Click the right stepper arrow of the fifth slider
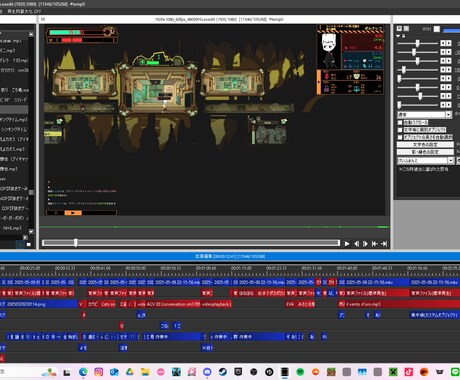This screenshot has height=380, width=460. pyautogui.click(x=449, y=78)
